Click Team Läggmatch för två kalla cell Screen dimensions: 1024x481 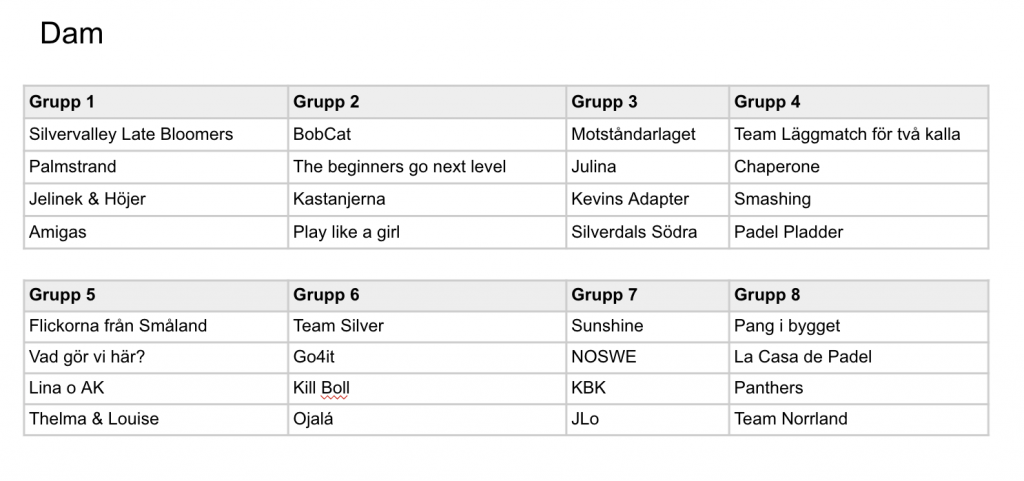pos(859,134)
